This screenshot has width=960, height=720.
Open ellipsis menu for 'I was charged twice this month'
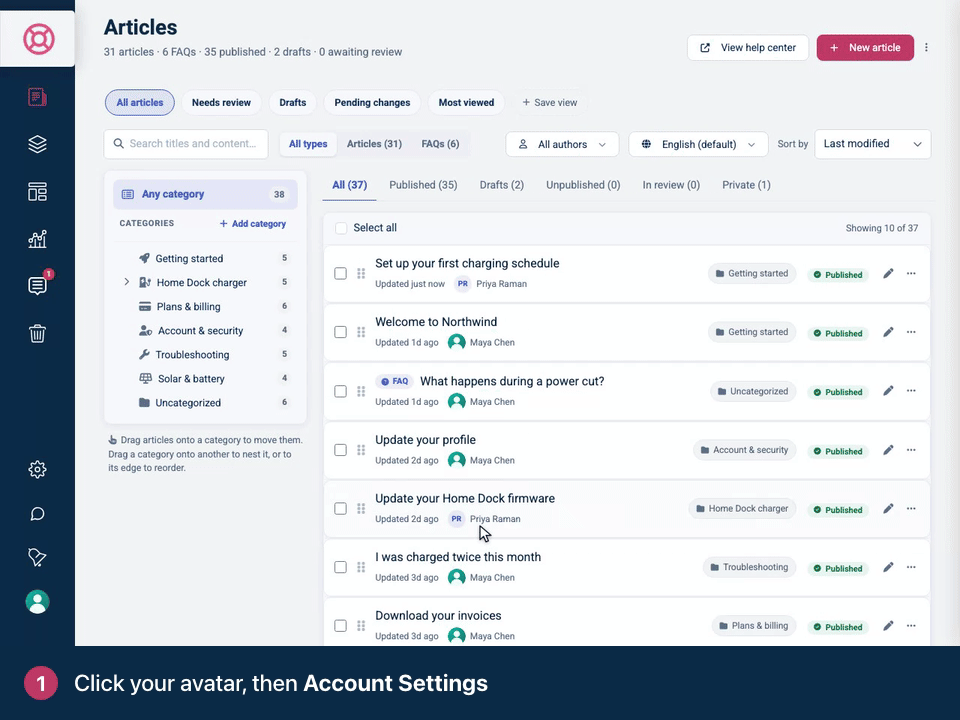pos(911,568)
